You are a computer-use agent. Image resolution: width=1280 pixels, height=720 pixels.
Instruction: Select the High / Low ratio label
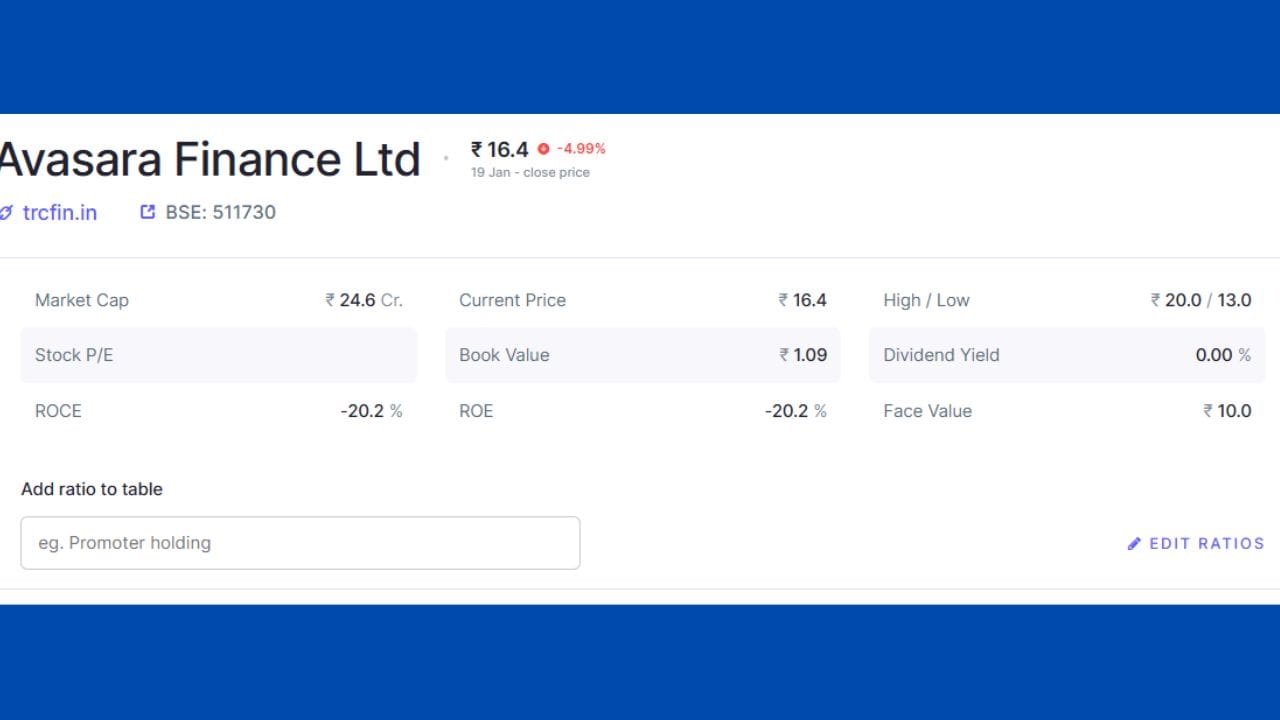pyautogui.click(x=926, y=300)
